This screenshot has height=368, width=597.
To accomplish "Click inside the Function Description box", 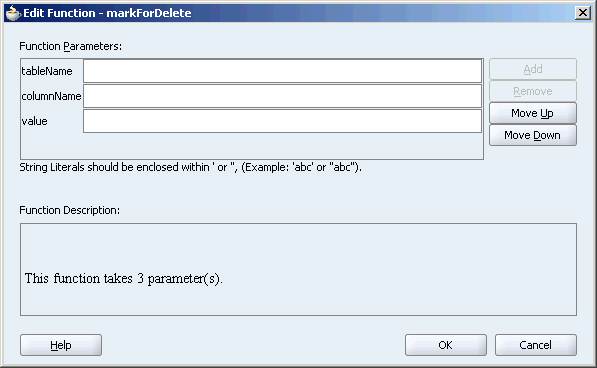I will point(298,269).
